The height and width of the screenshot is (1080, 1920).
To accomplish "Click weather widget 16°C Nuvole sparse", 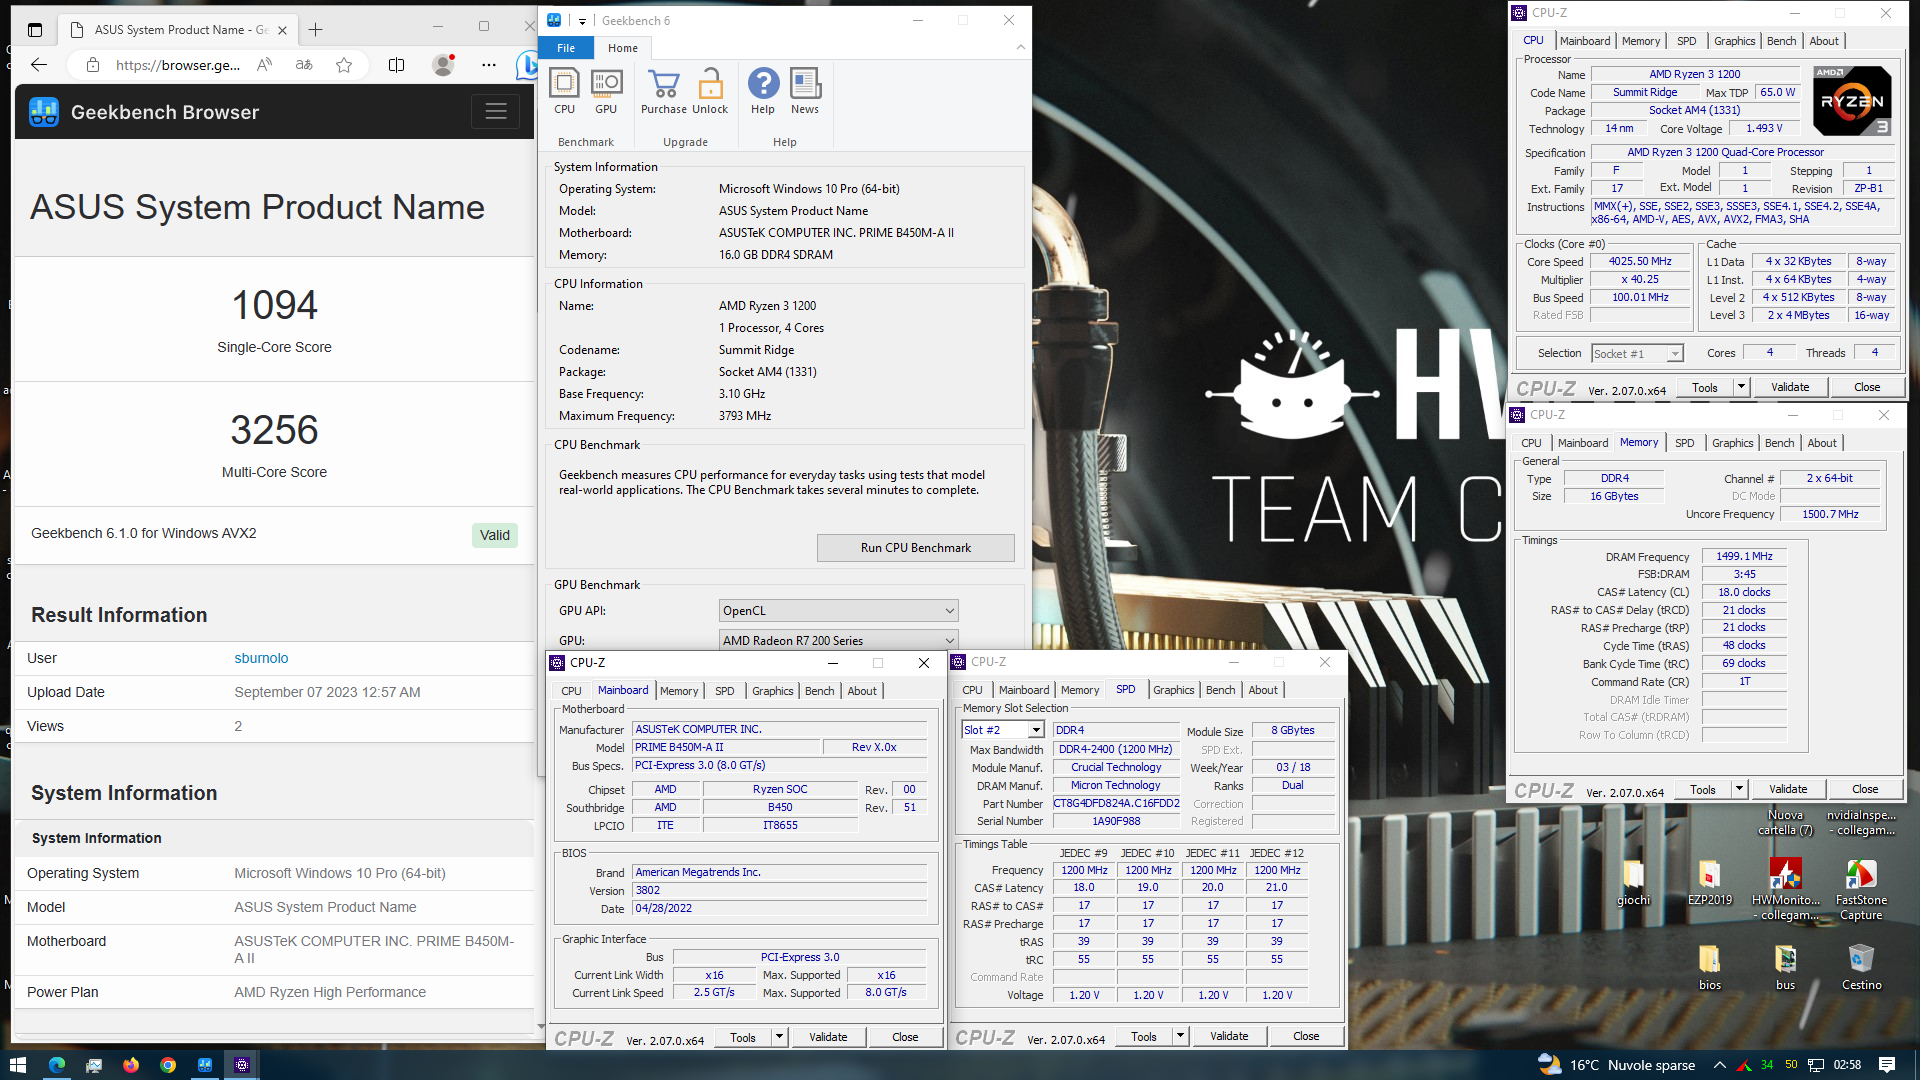I will click(1616, 1065).
